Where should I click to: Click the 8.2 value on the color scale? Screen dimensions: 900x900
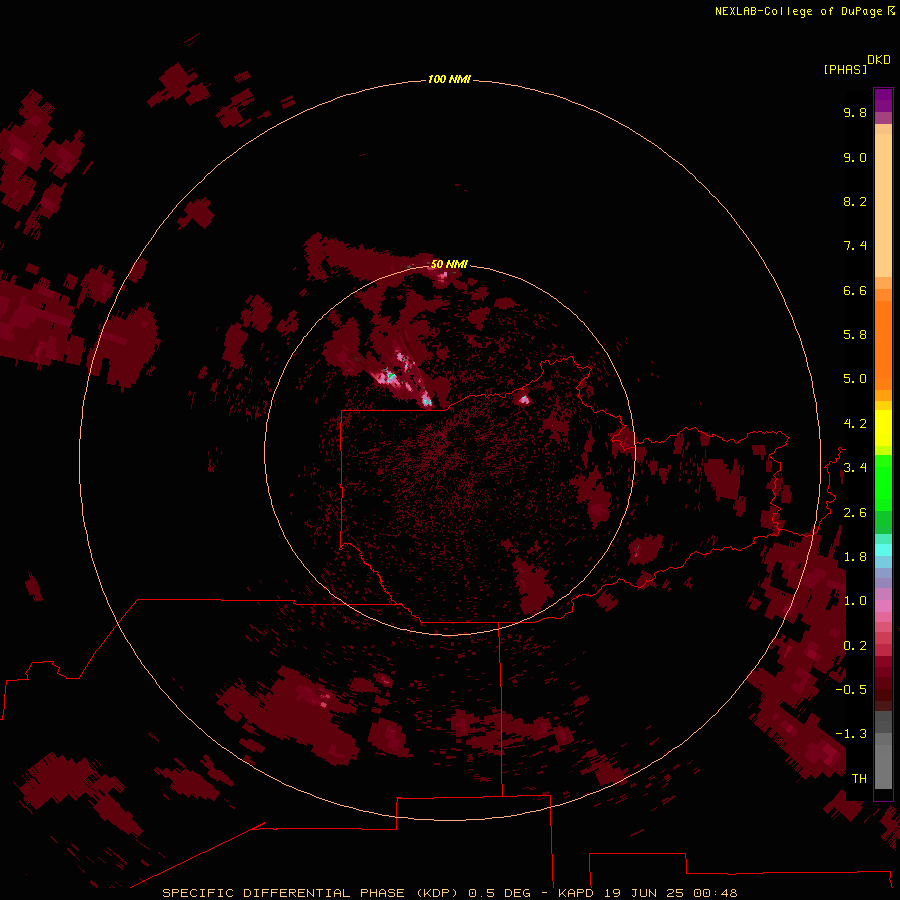pos(855,201)
